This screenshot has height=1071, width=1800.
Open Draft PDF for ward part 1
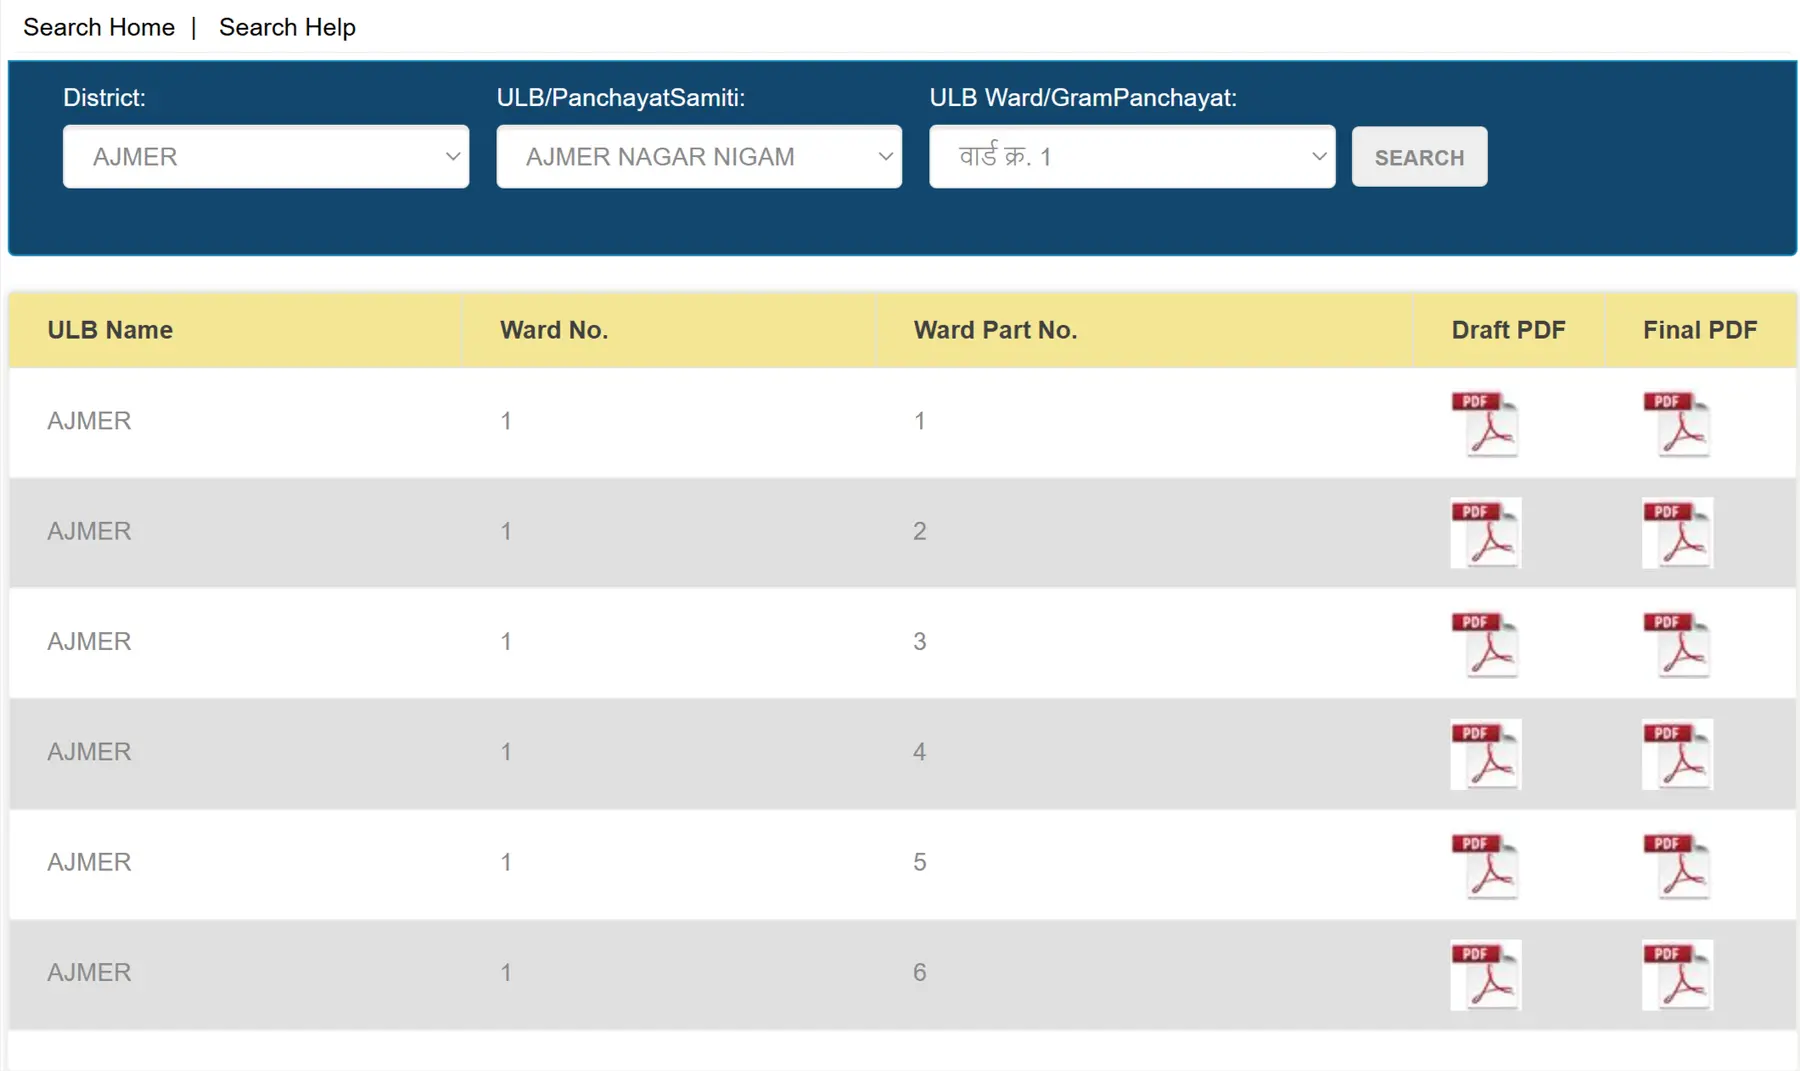click(x=1485, y=423)
